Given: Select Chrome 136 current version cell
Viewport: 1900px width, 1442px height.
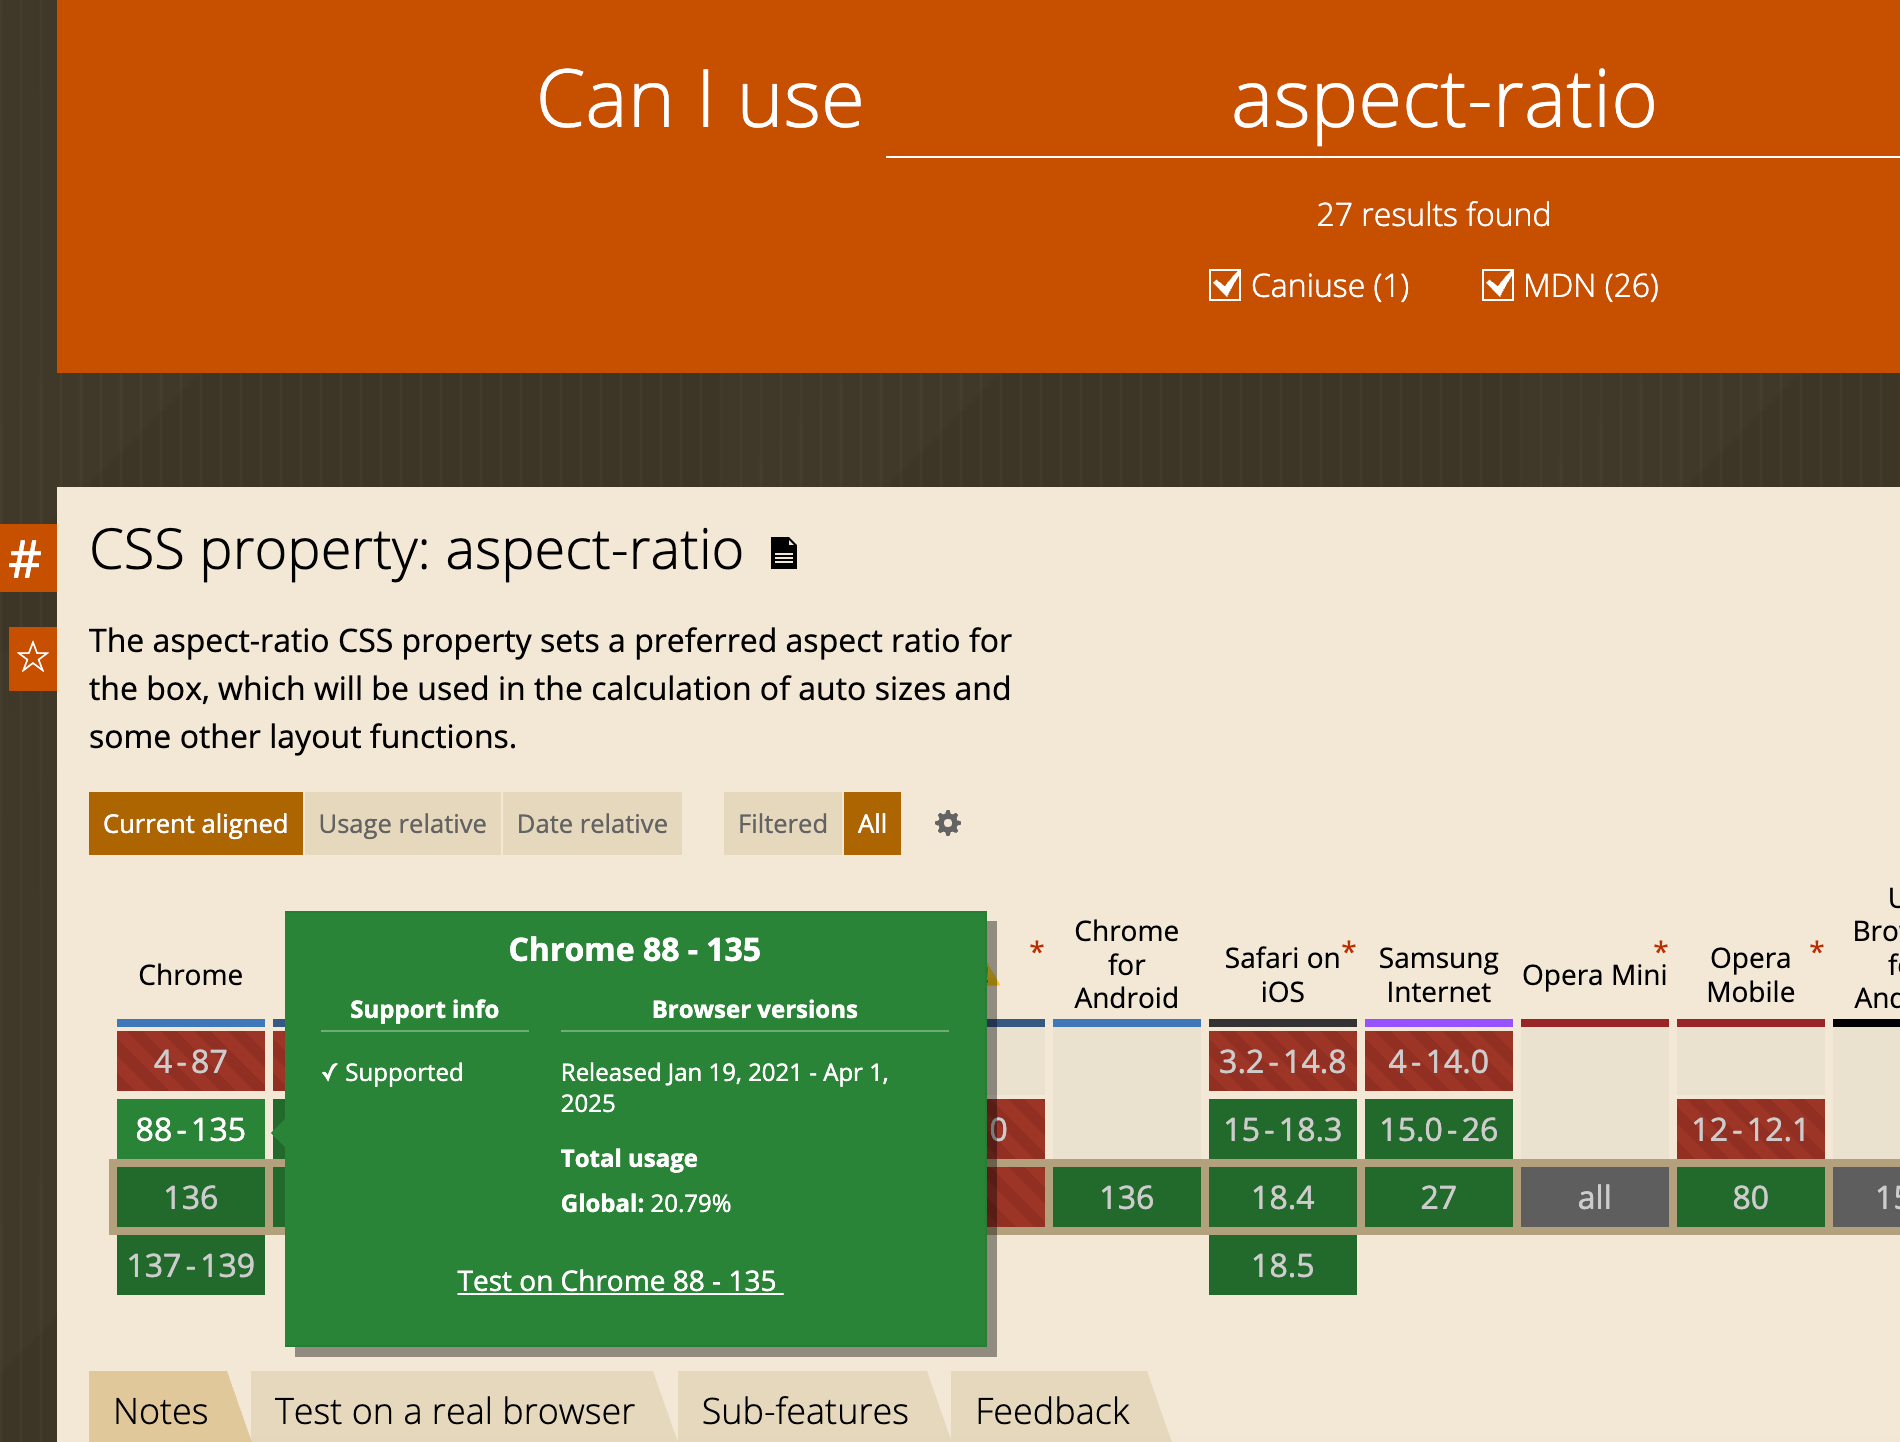Looking at the screenshot, I should tap(191, 1197).
